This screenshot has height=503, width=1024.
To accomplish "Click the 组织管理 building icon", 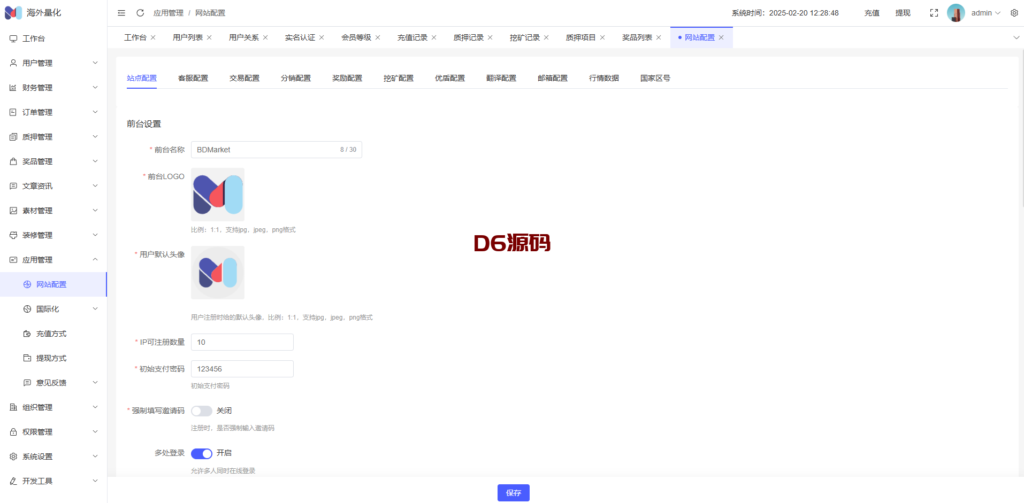I will click(x=13, y=408).
